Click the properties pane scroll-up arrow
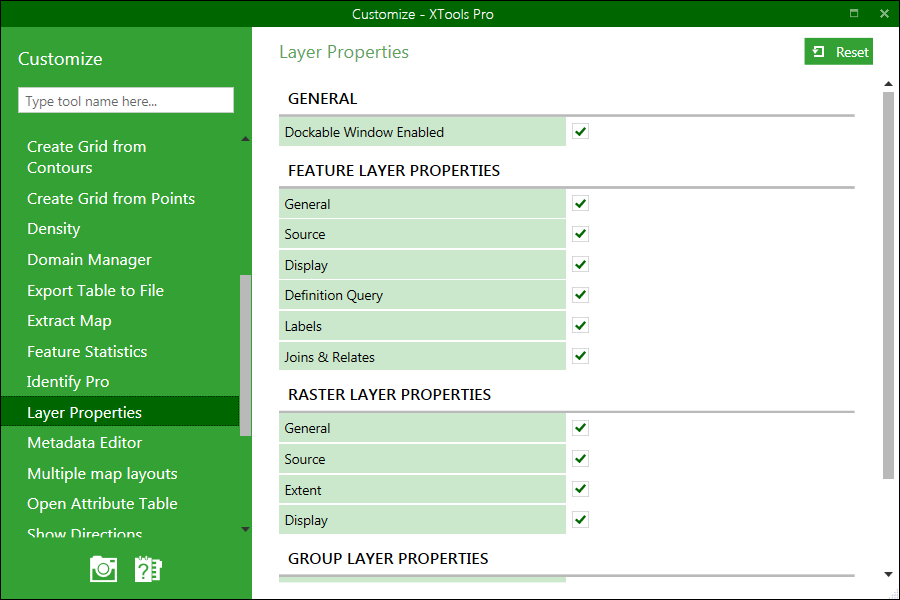 click(888, 84)
